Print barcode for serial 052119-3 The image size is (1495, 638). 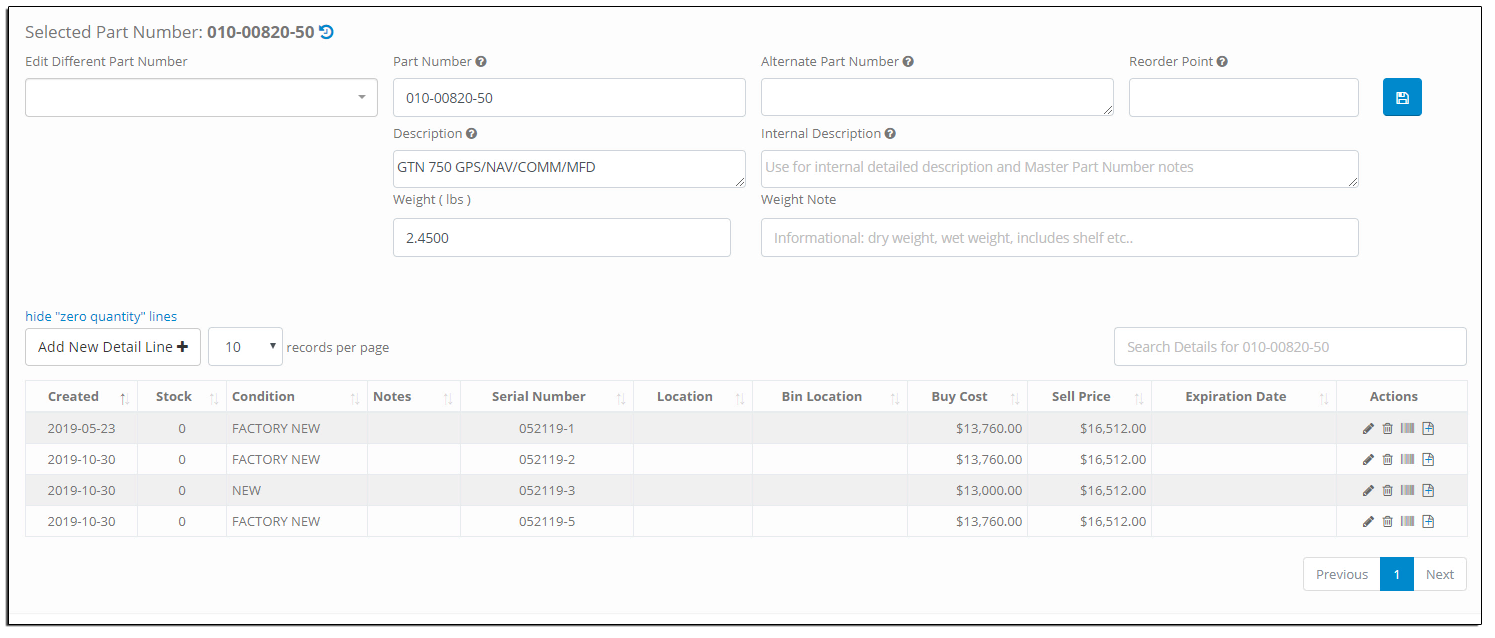1407,491
